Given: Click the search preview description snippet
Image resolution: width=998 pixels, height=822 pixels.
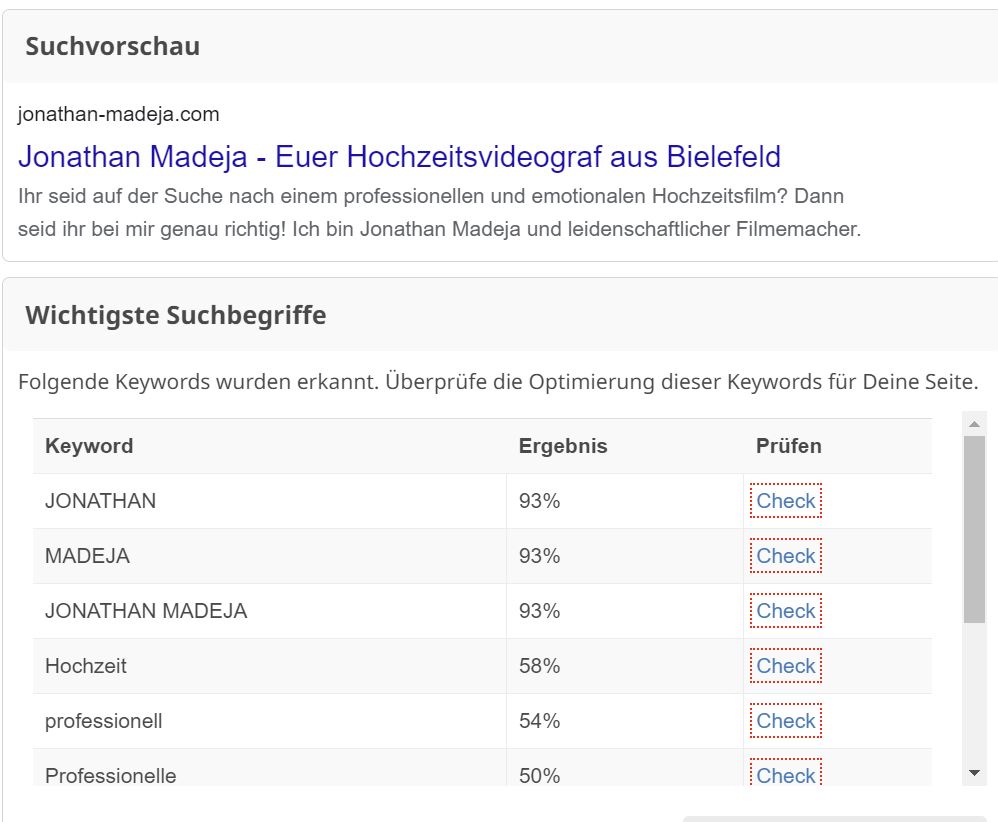Looking at the screenshot, I should click(439, 213).
